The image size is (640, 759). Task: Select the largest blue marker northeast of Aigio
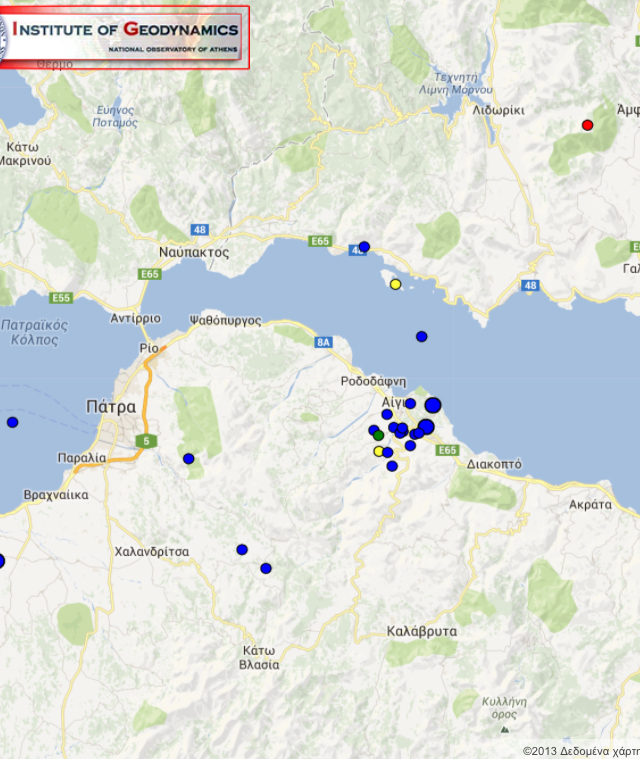tap(433, 405)
